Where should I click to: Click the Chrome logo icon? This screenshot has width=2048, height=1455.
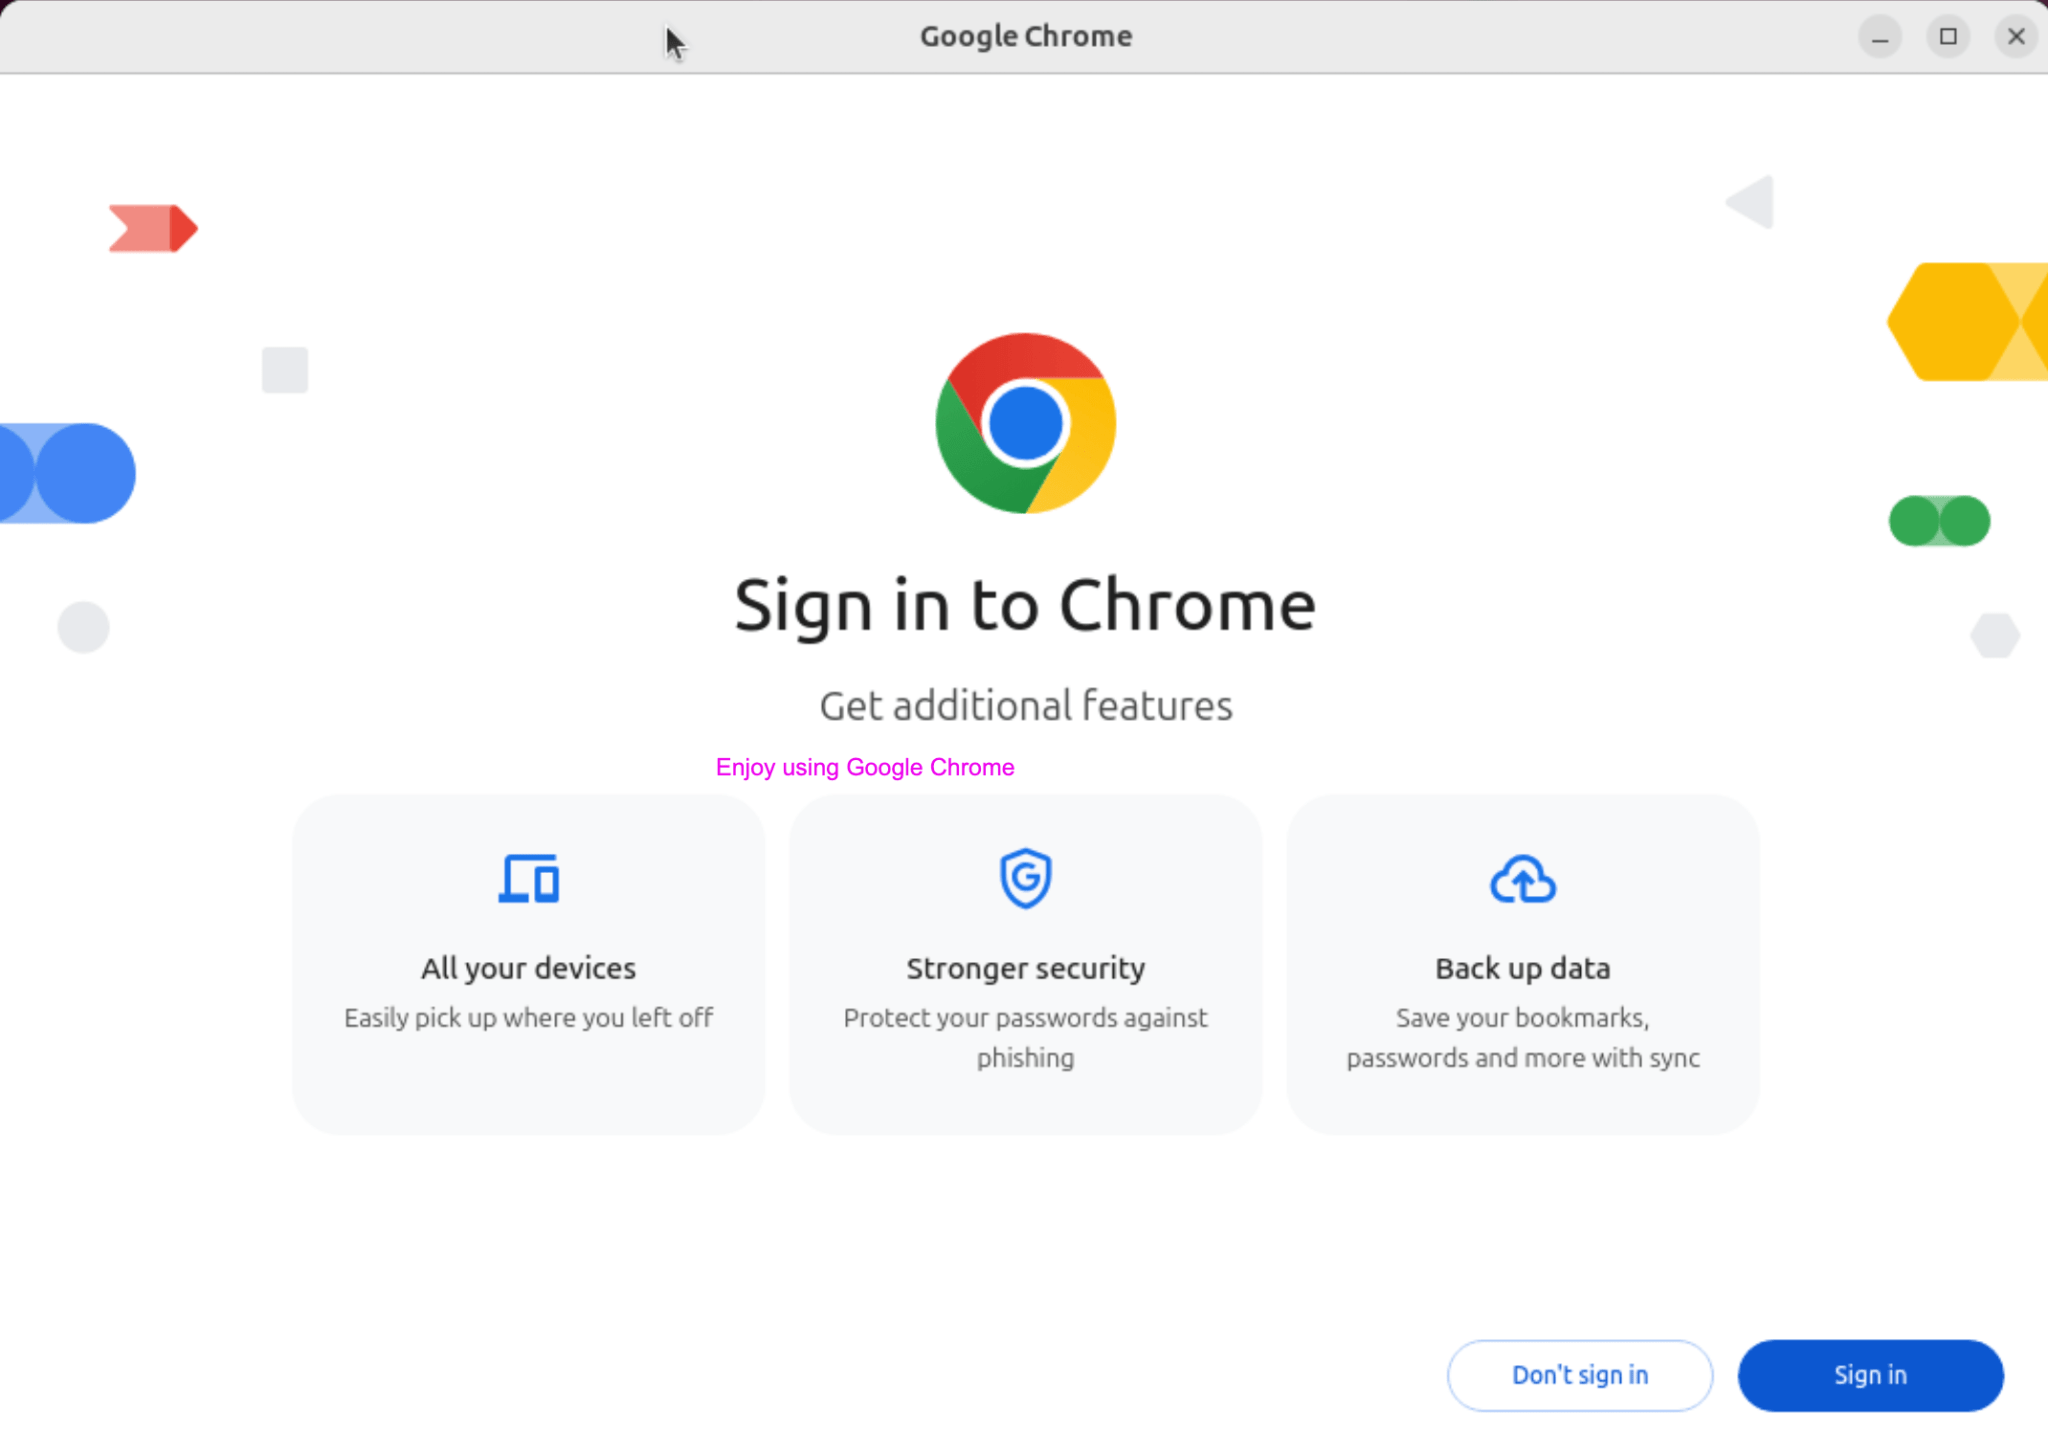1025,423
